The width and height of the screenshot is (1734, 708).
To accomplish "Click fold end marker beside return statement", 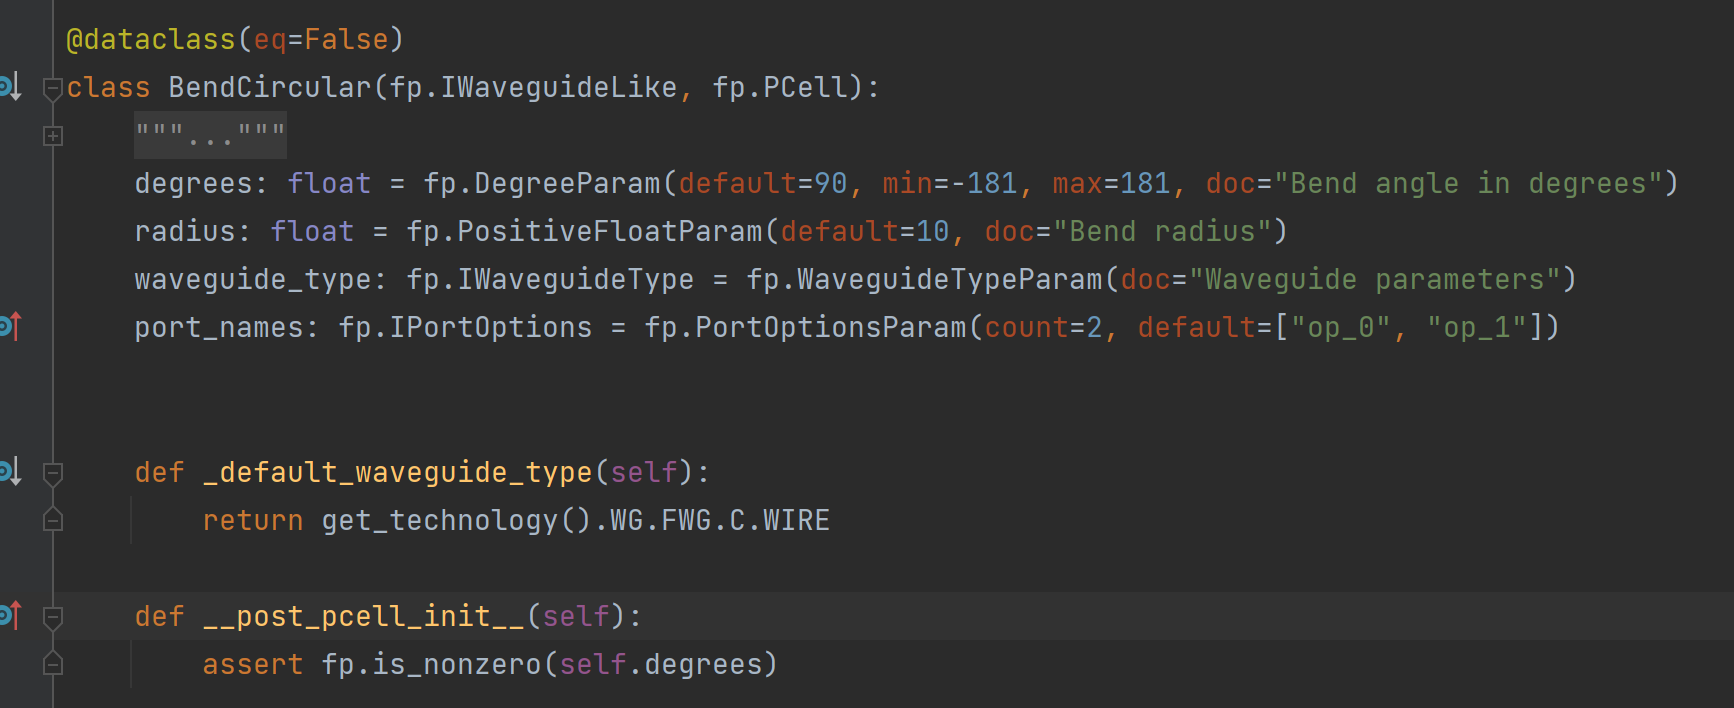I will click(x=53, y=519).
